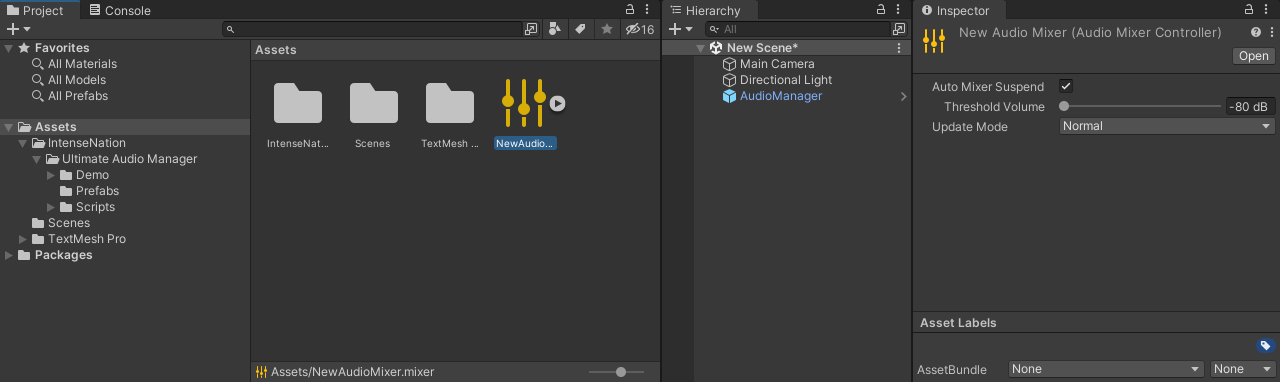The width and height of the screenshot is (1280, 382).
Task: Open the Hierarchy panel three-dot menu
Action: [x=899, y=9]
